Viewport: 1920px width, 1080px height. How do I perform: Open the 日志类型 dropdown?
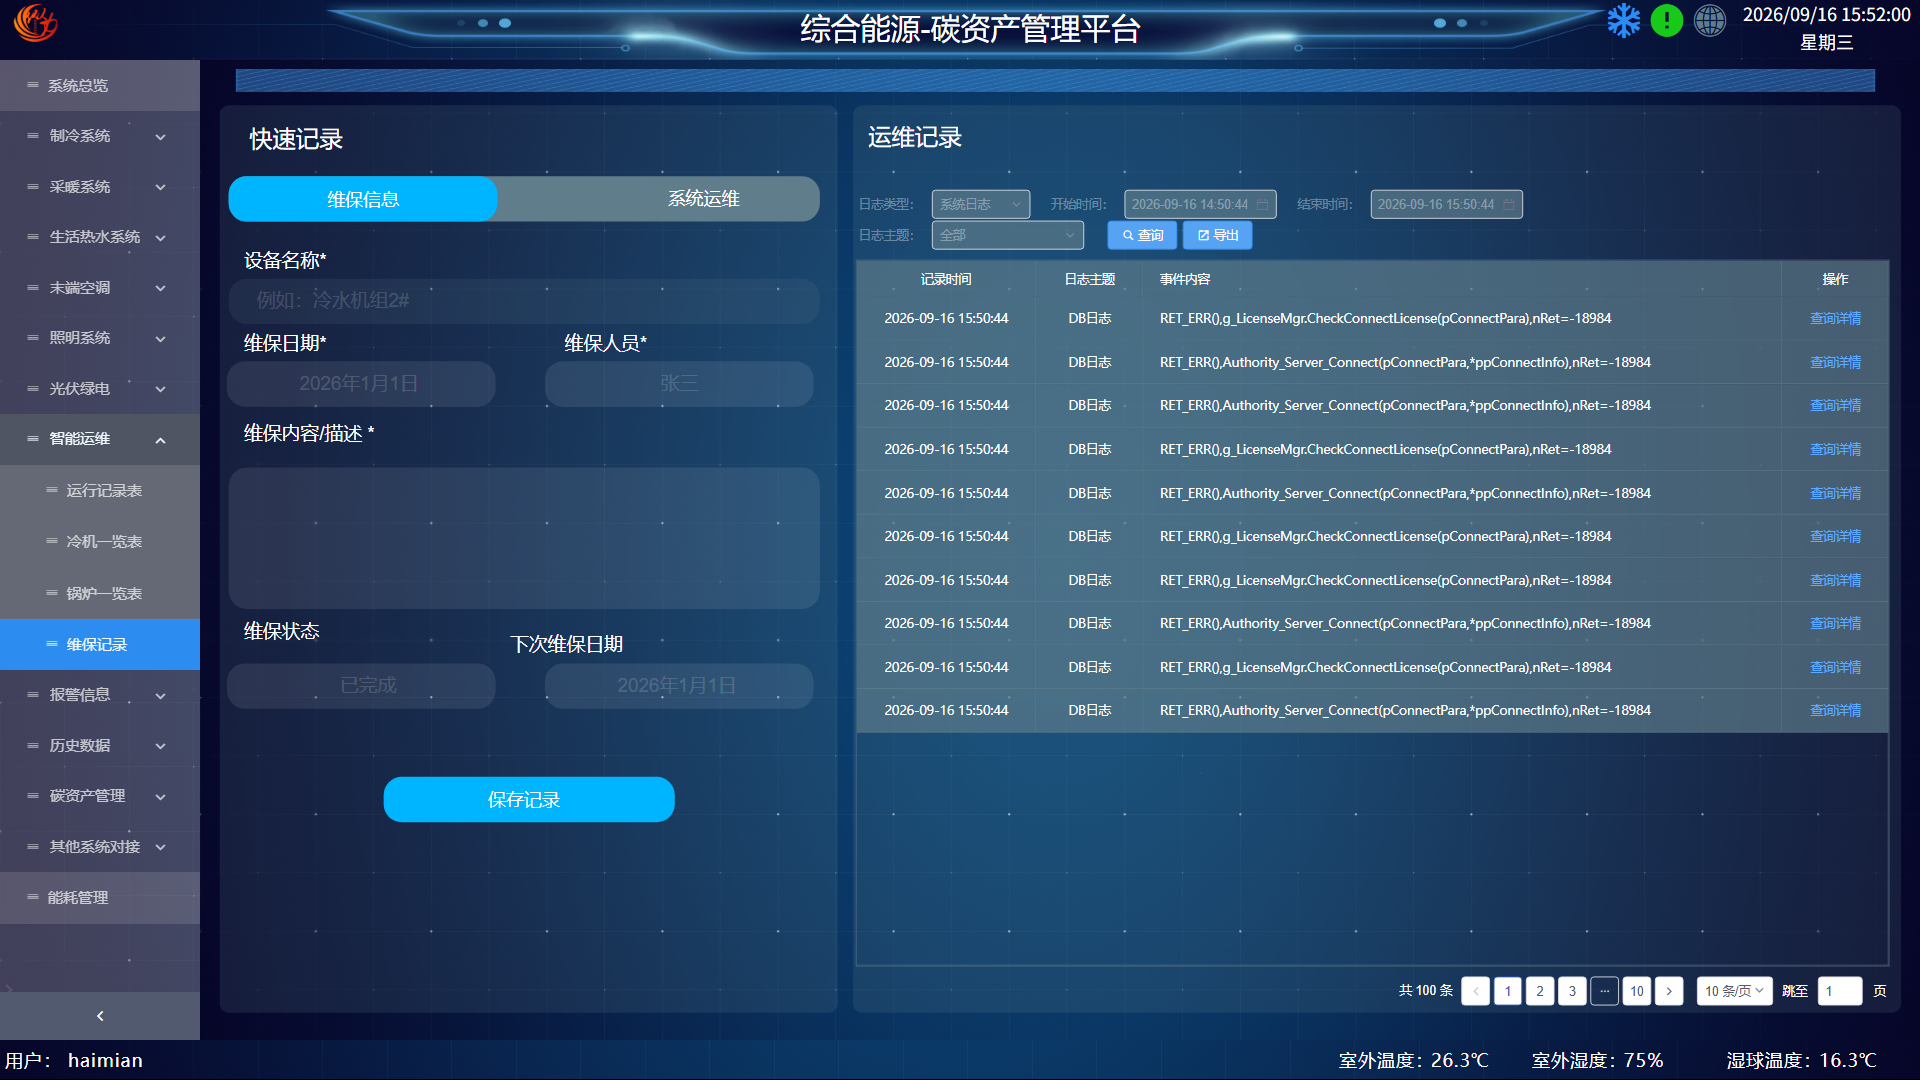pos(981,204)
